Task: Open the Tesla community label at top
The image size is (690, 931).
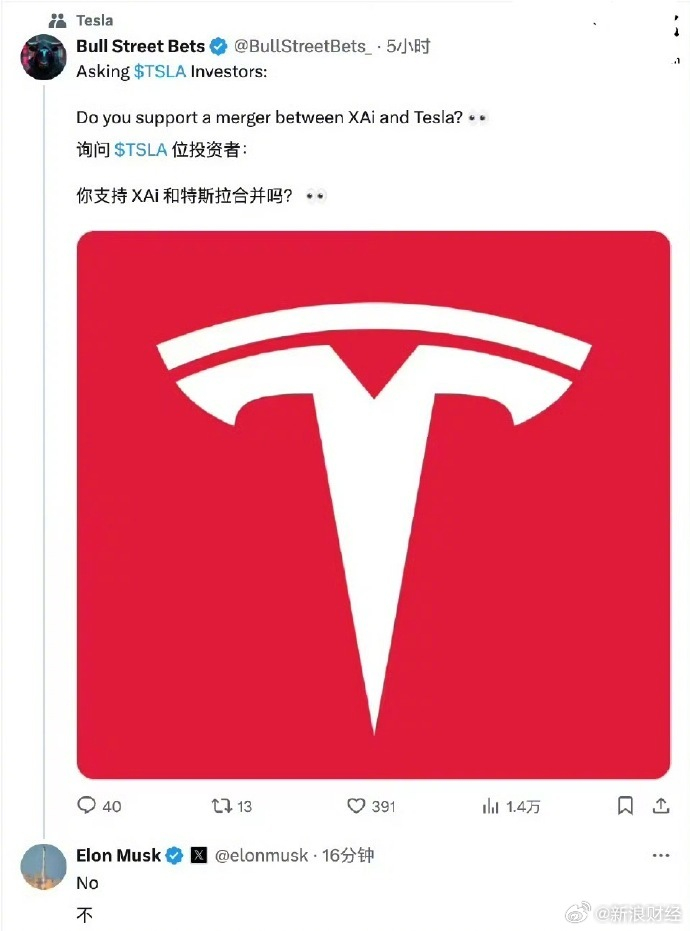Action: click(x=95, y=20)
